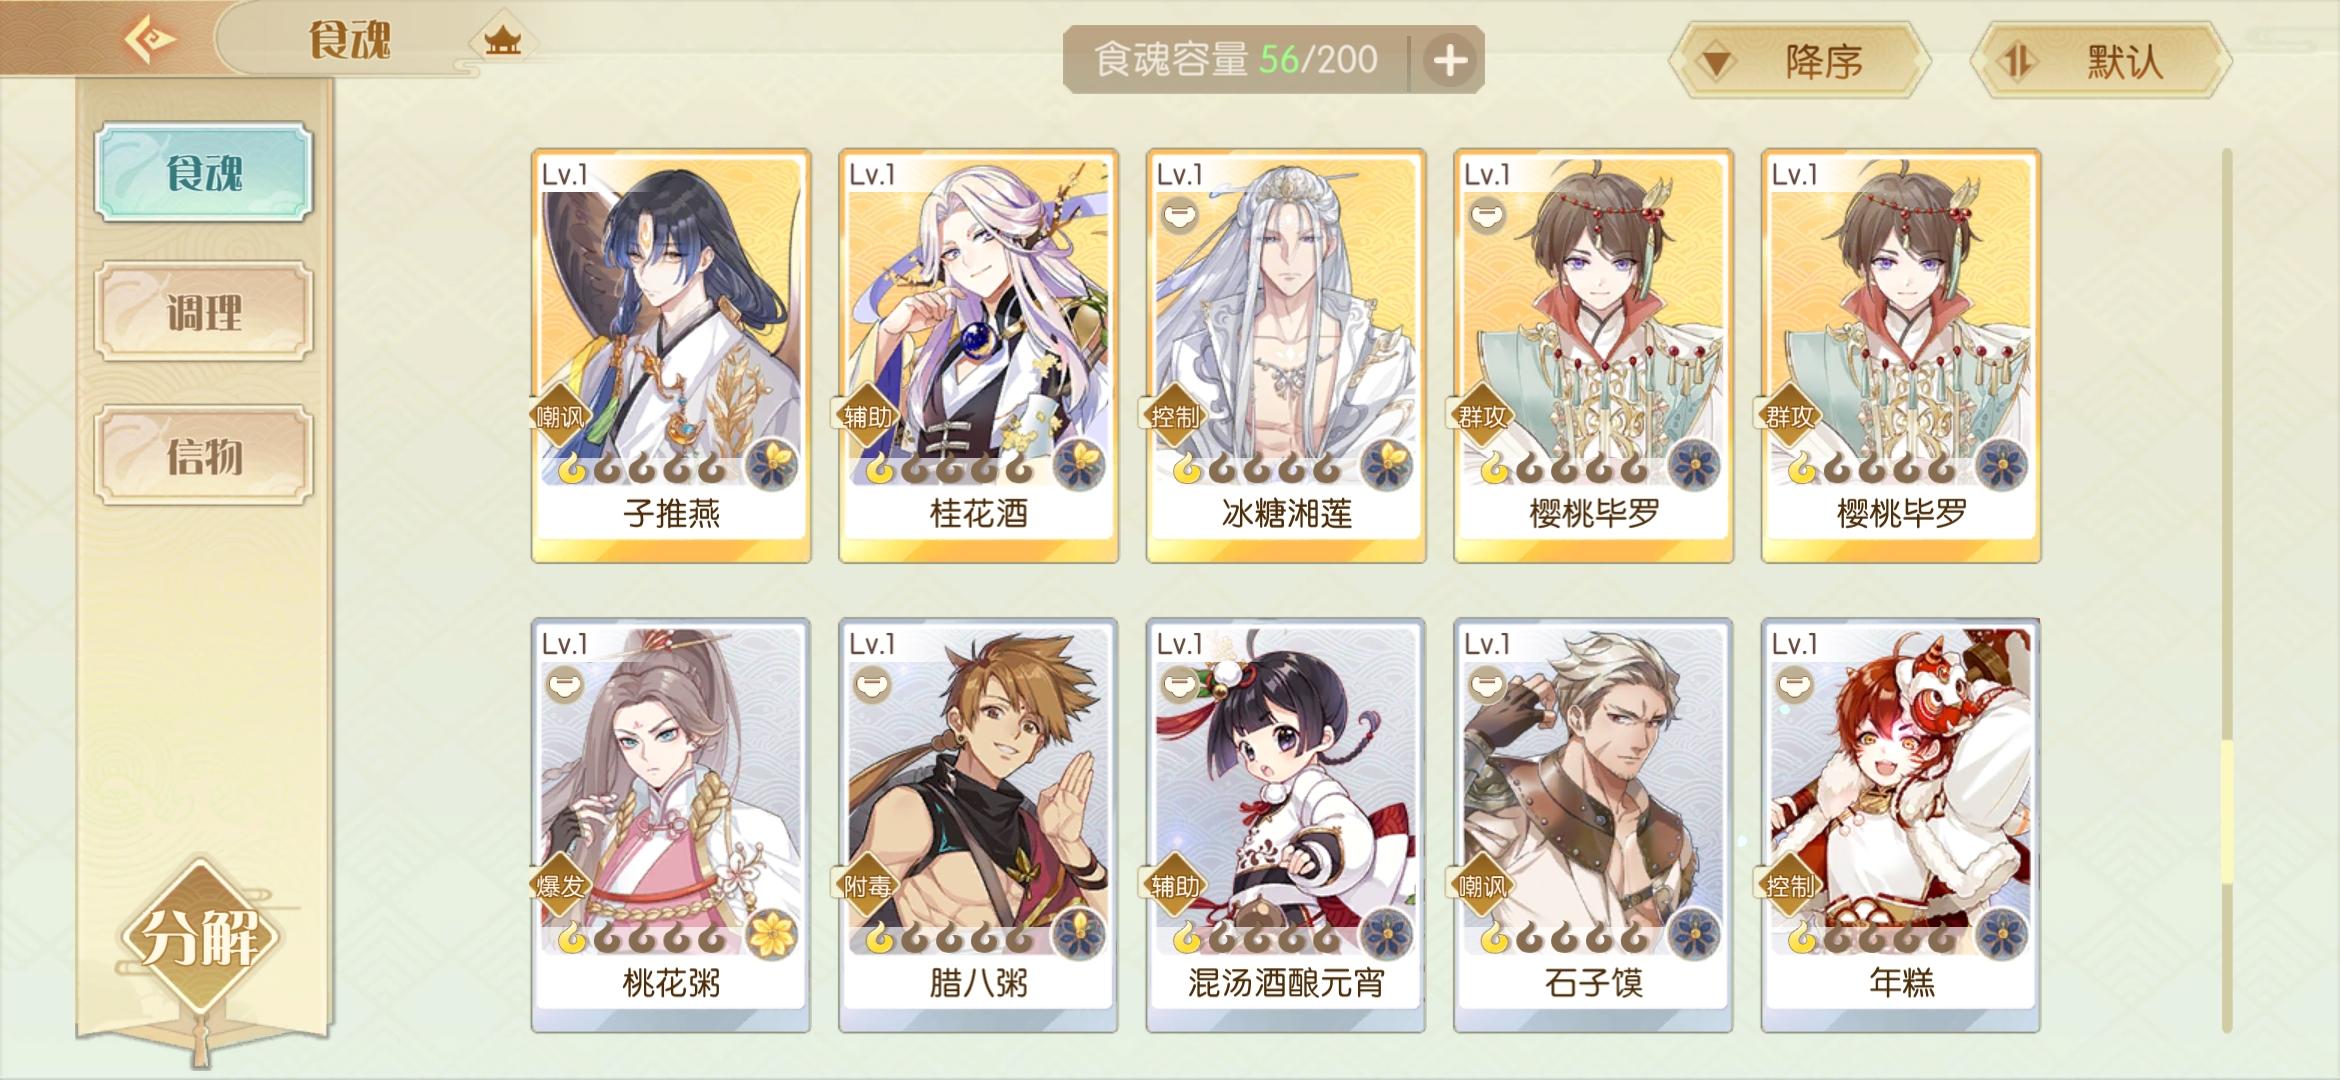The height and width of the screenshot is (1080, 2340).
Task: Tap the bowl icon on 冰糖湘莲 card
Action: coord(1180,215)
